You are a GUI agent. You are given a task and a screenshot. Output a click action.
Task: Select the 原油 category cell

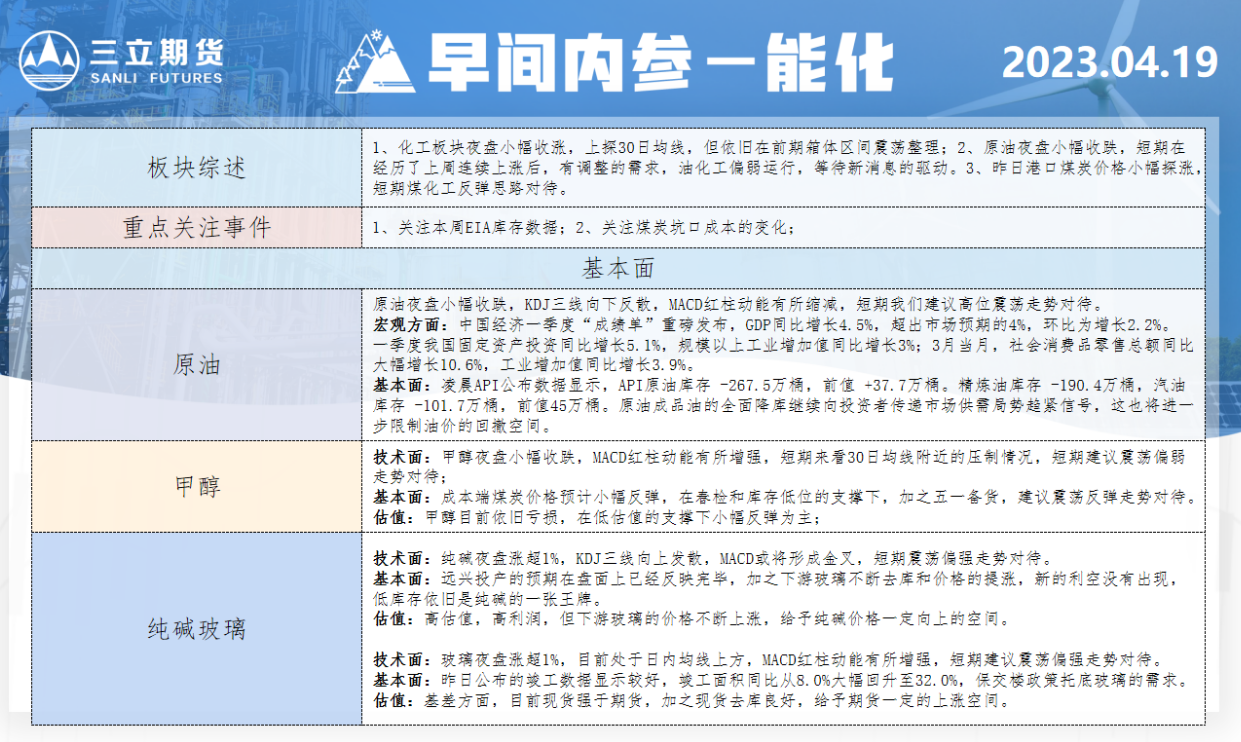pos(196,364)
